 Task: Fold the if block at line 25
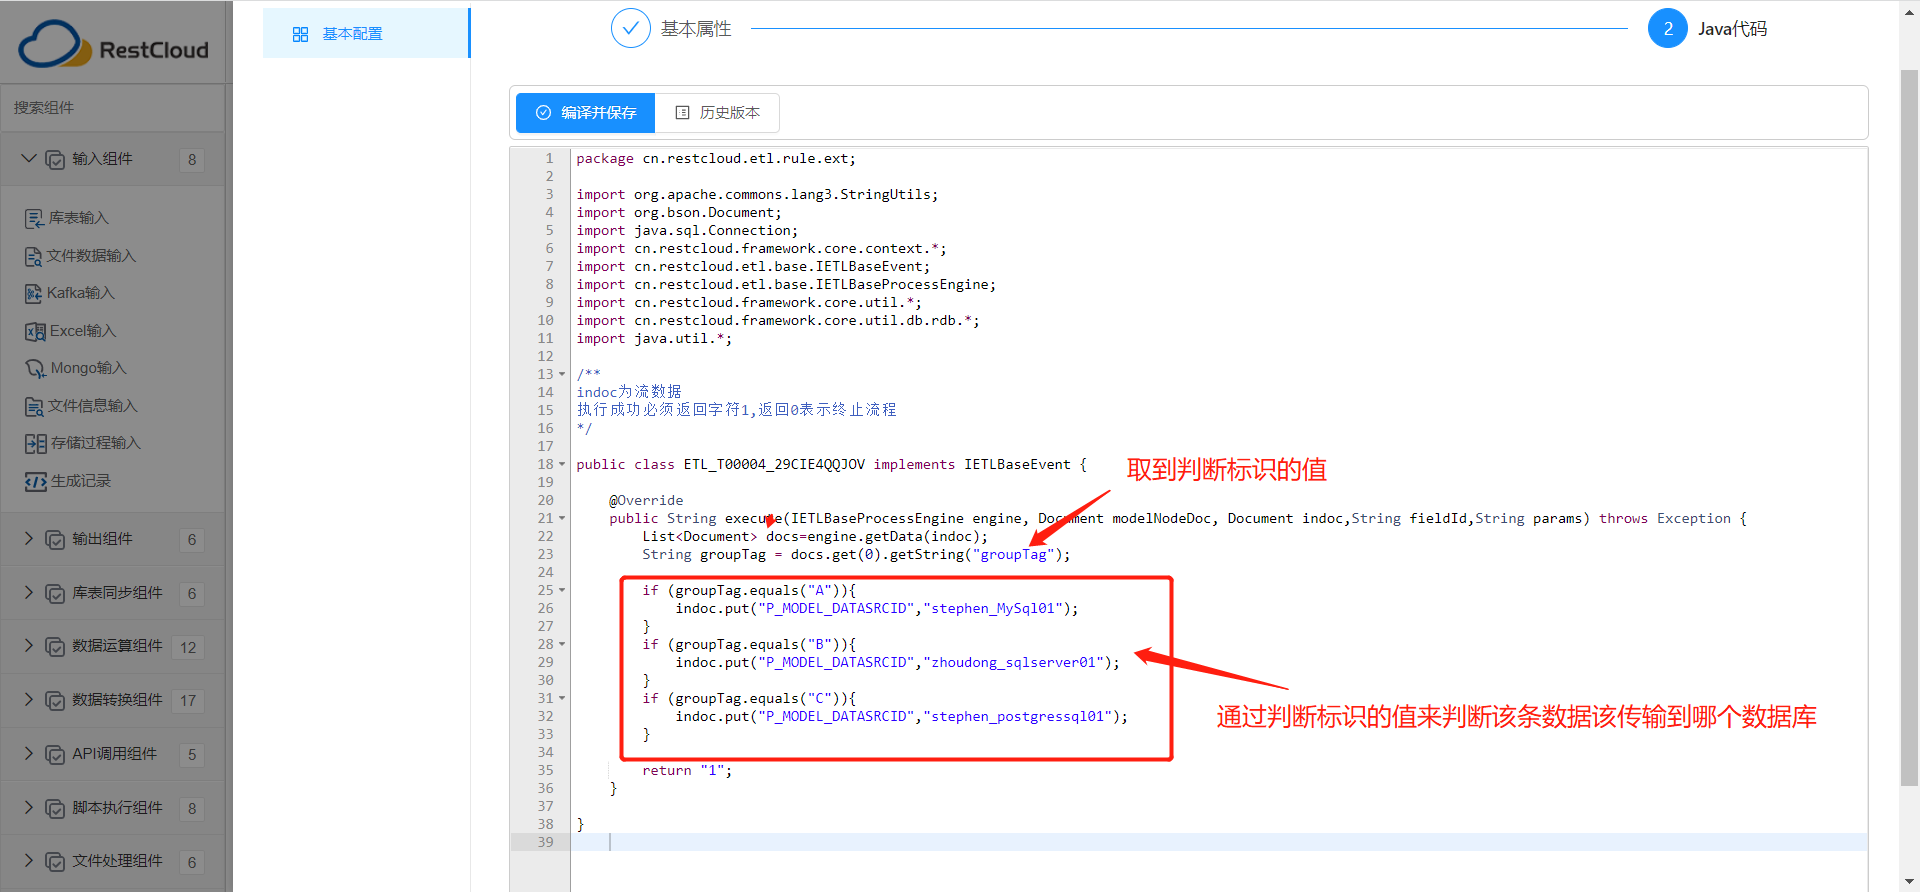click(x=562, y=591)
